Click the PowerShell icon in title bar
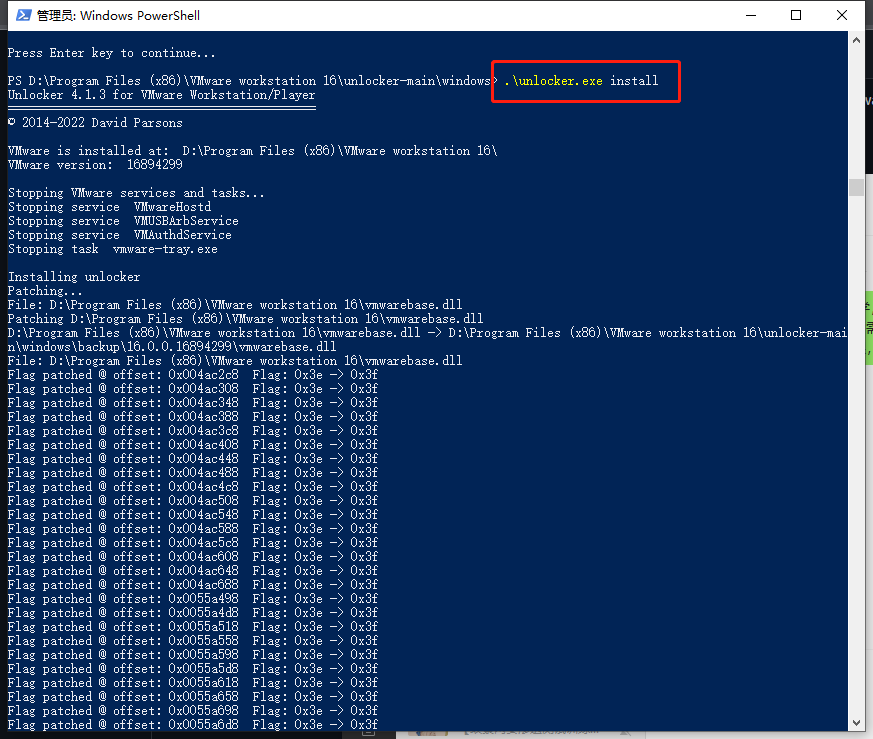 tap(23, 15)
